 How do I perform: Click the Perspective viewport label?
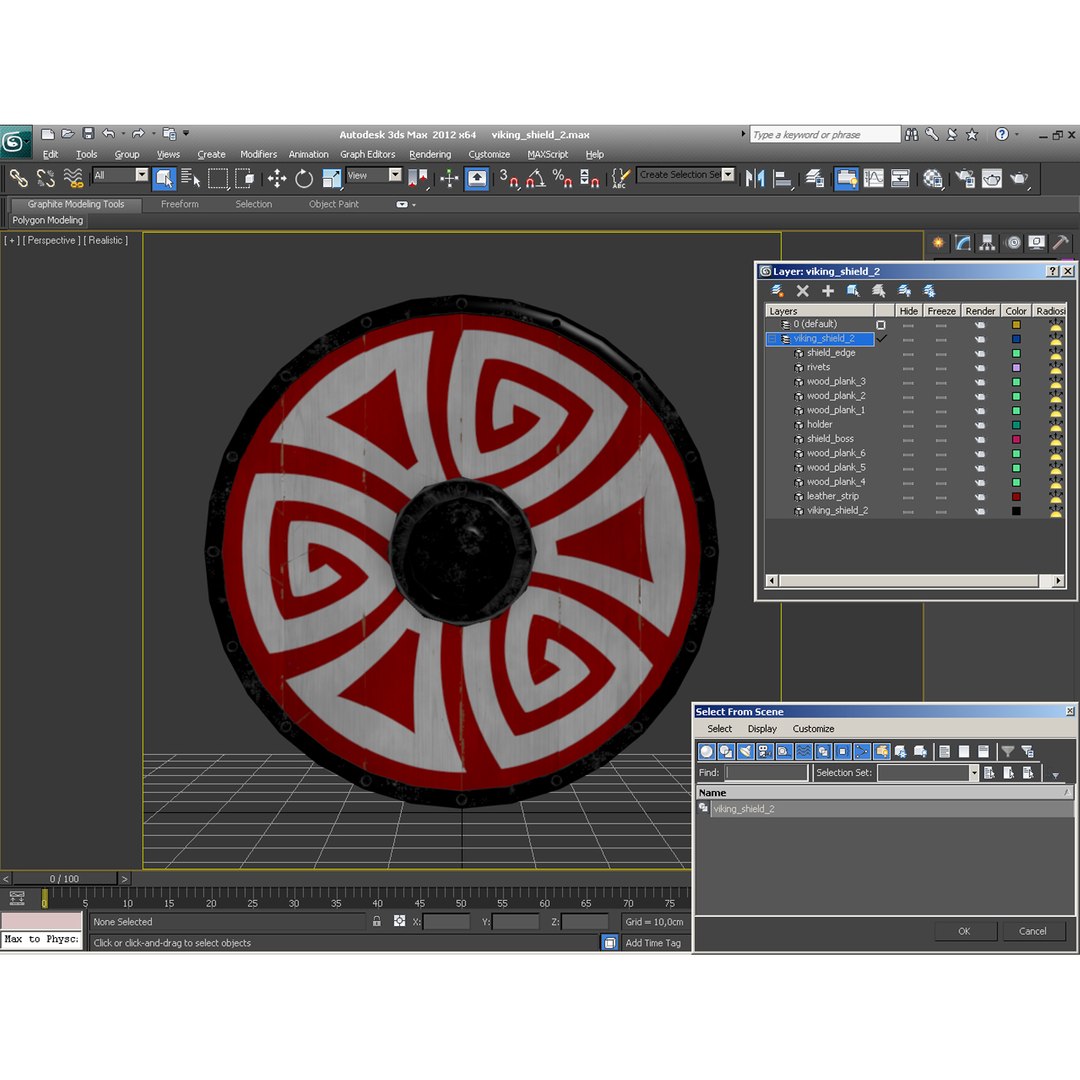click(x=52, y=240)
